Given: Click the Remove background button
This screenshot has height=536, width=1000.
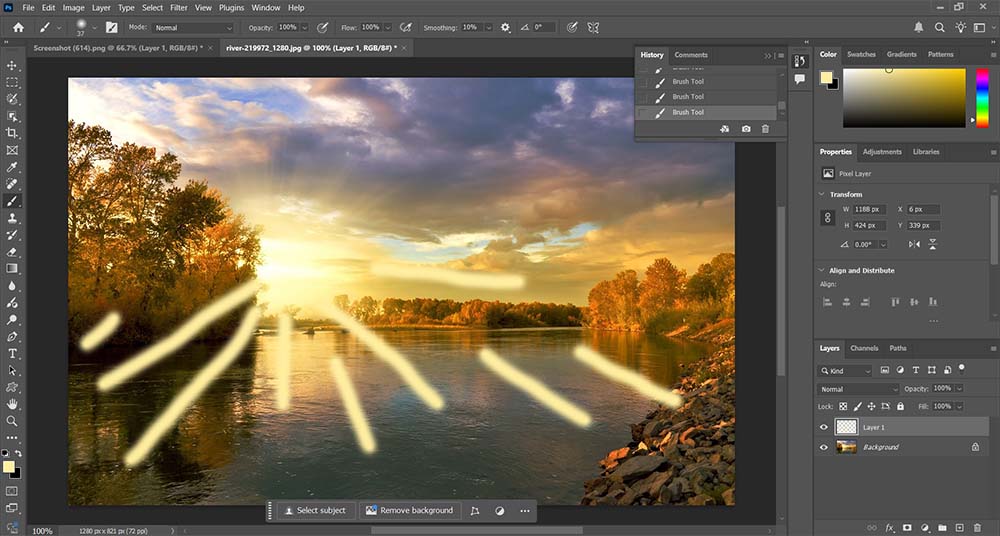Looking at the screenshot, I should point(410,510).
